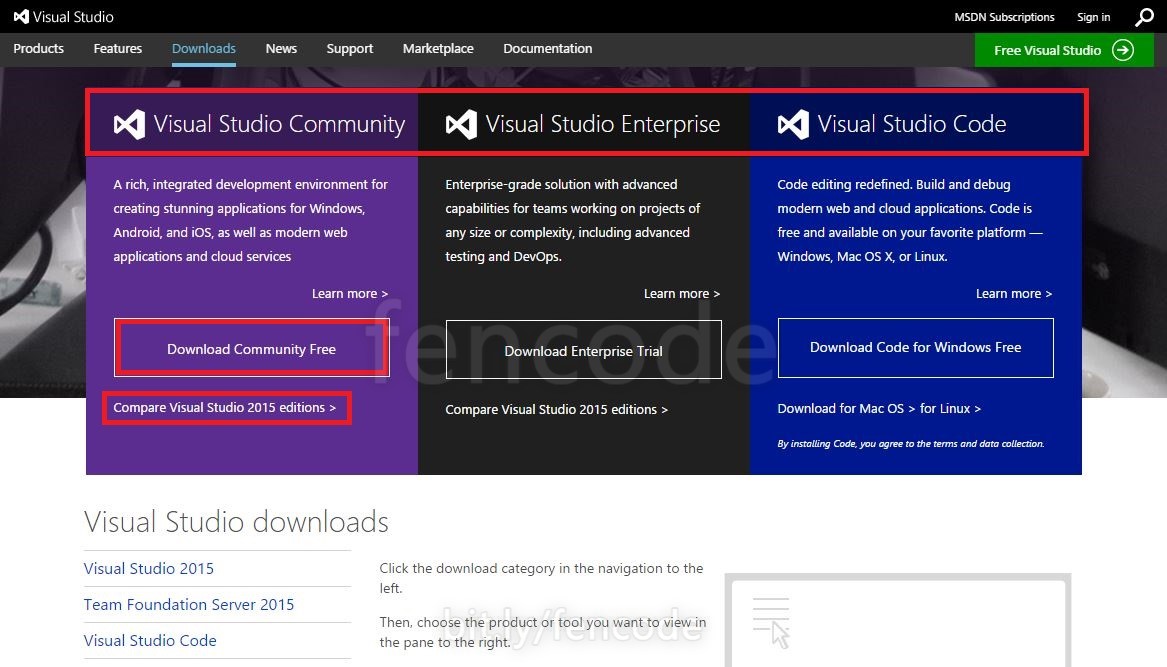Open the Support menu item
1167x667 pixels.
(x=350, y=48)
